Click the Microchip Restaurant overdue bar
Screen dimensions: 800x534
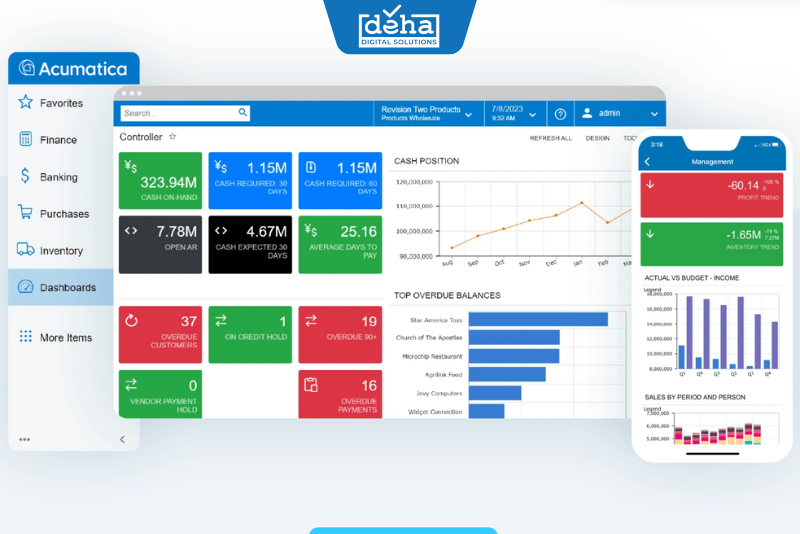click(x=514, y=356)
